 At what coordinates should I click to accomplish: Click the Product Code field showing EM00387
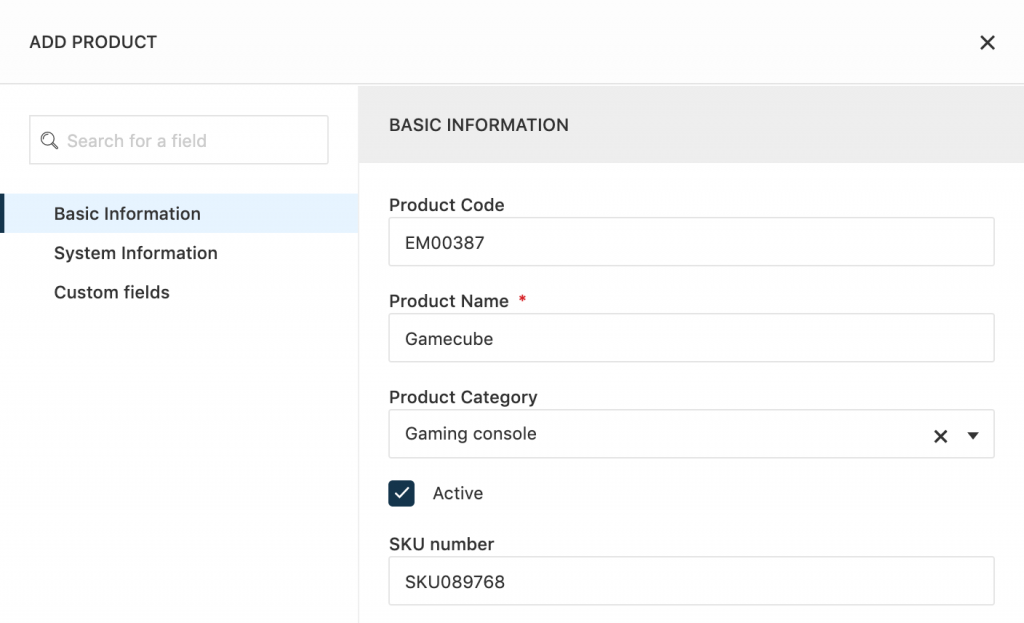(690, 241)
